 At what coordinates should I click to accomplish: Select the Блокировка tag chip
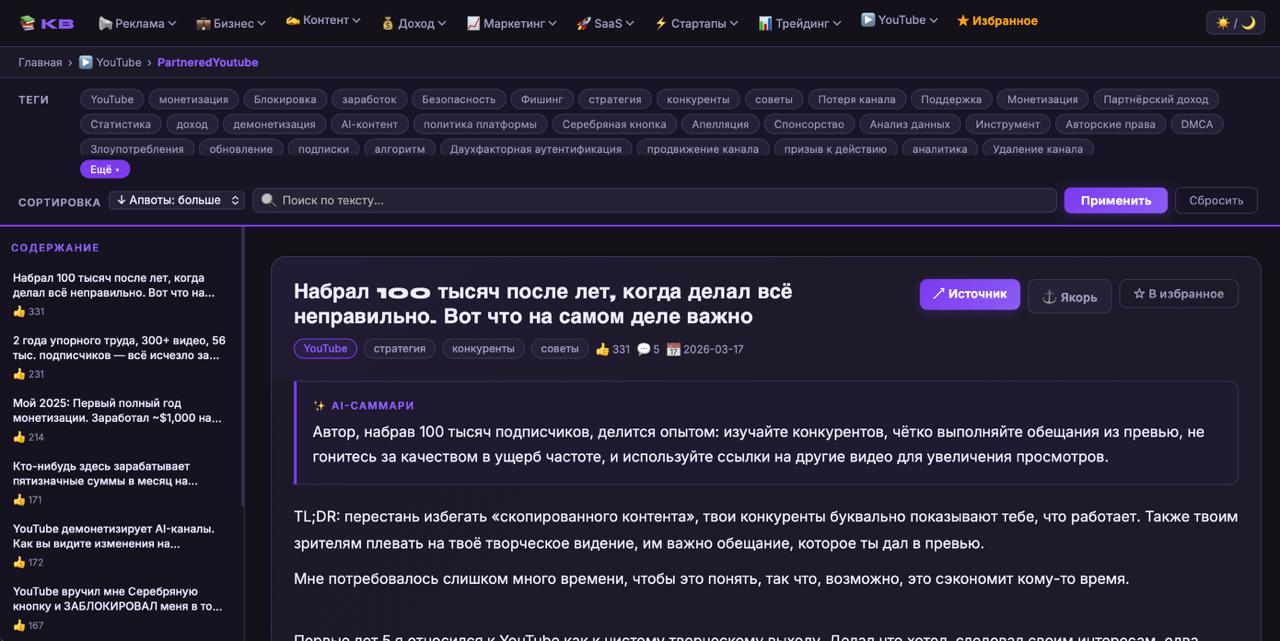285,99
